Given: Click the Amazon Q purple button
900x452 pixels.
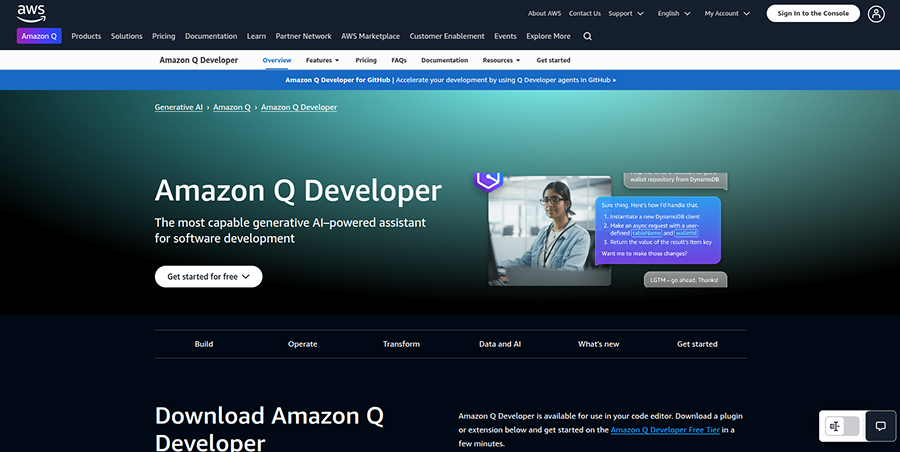Looking at the screenshot, I should pyautogui.click(x=39, y=36).
